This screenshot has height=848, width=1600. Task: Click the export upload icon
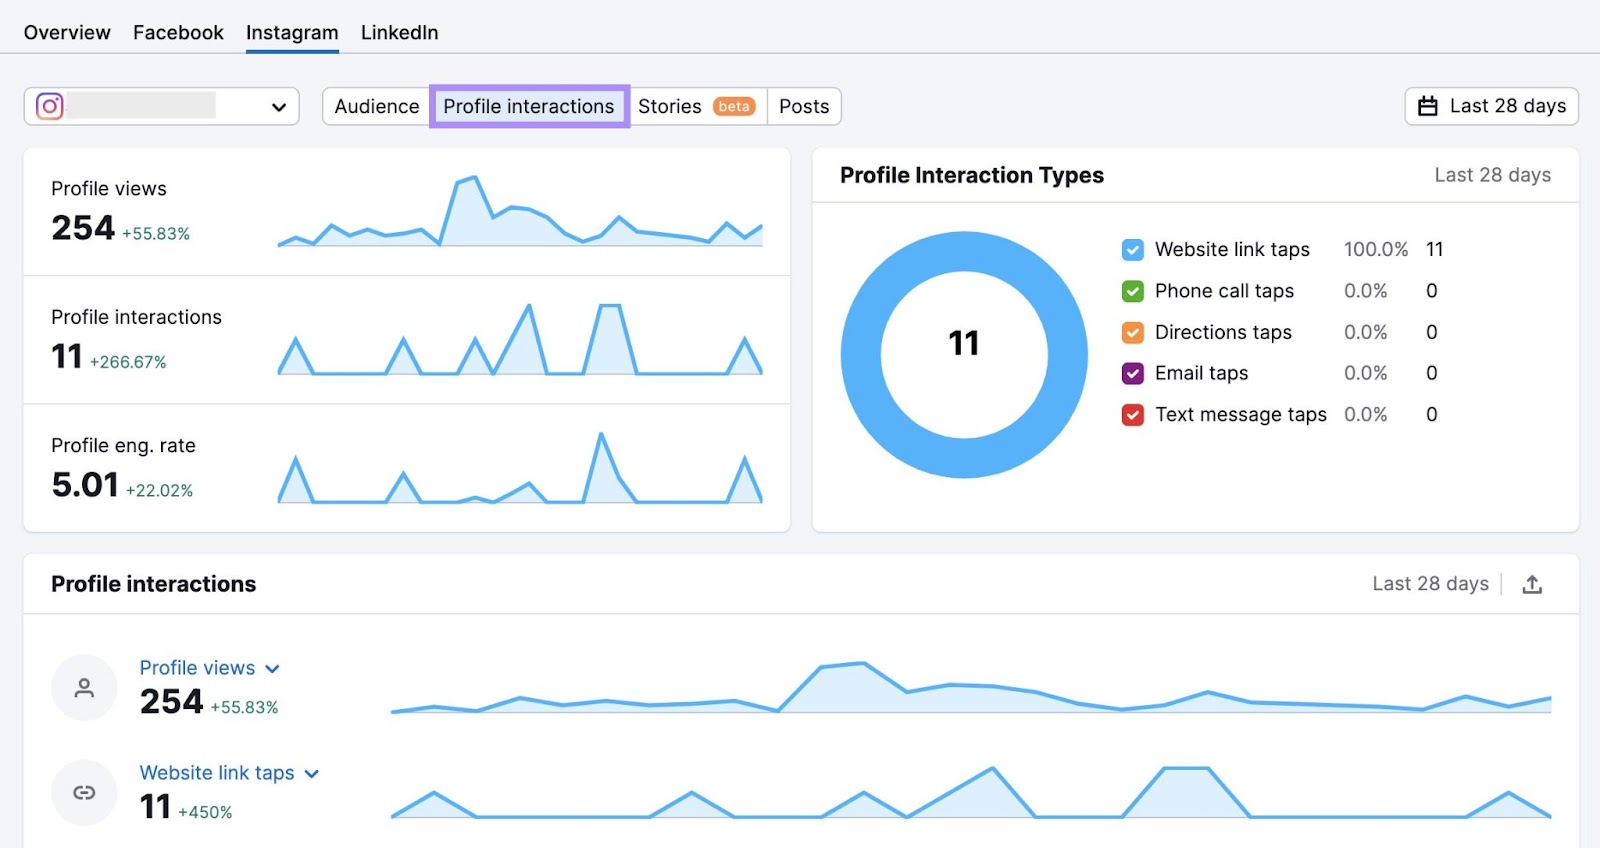click(1532, 585)
